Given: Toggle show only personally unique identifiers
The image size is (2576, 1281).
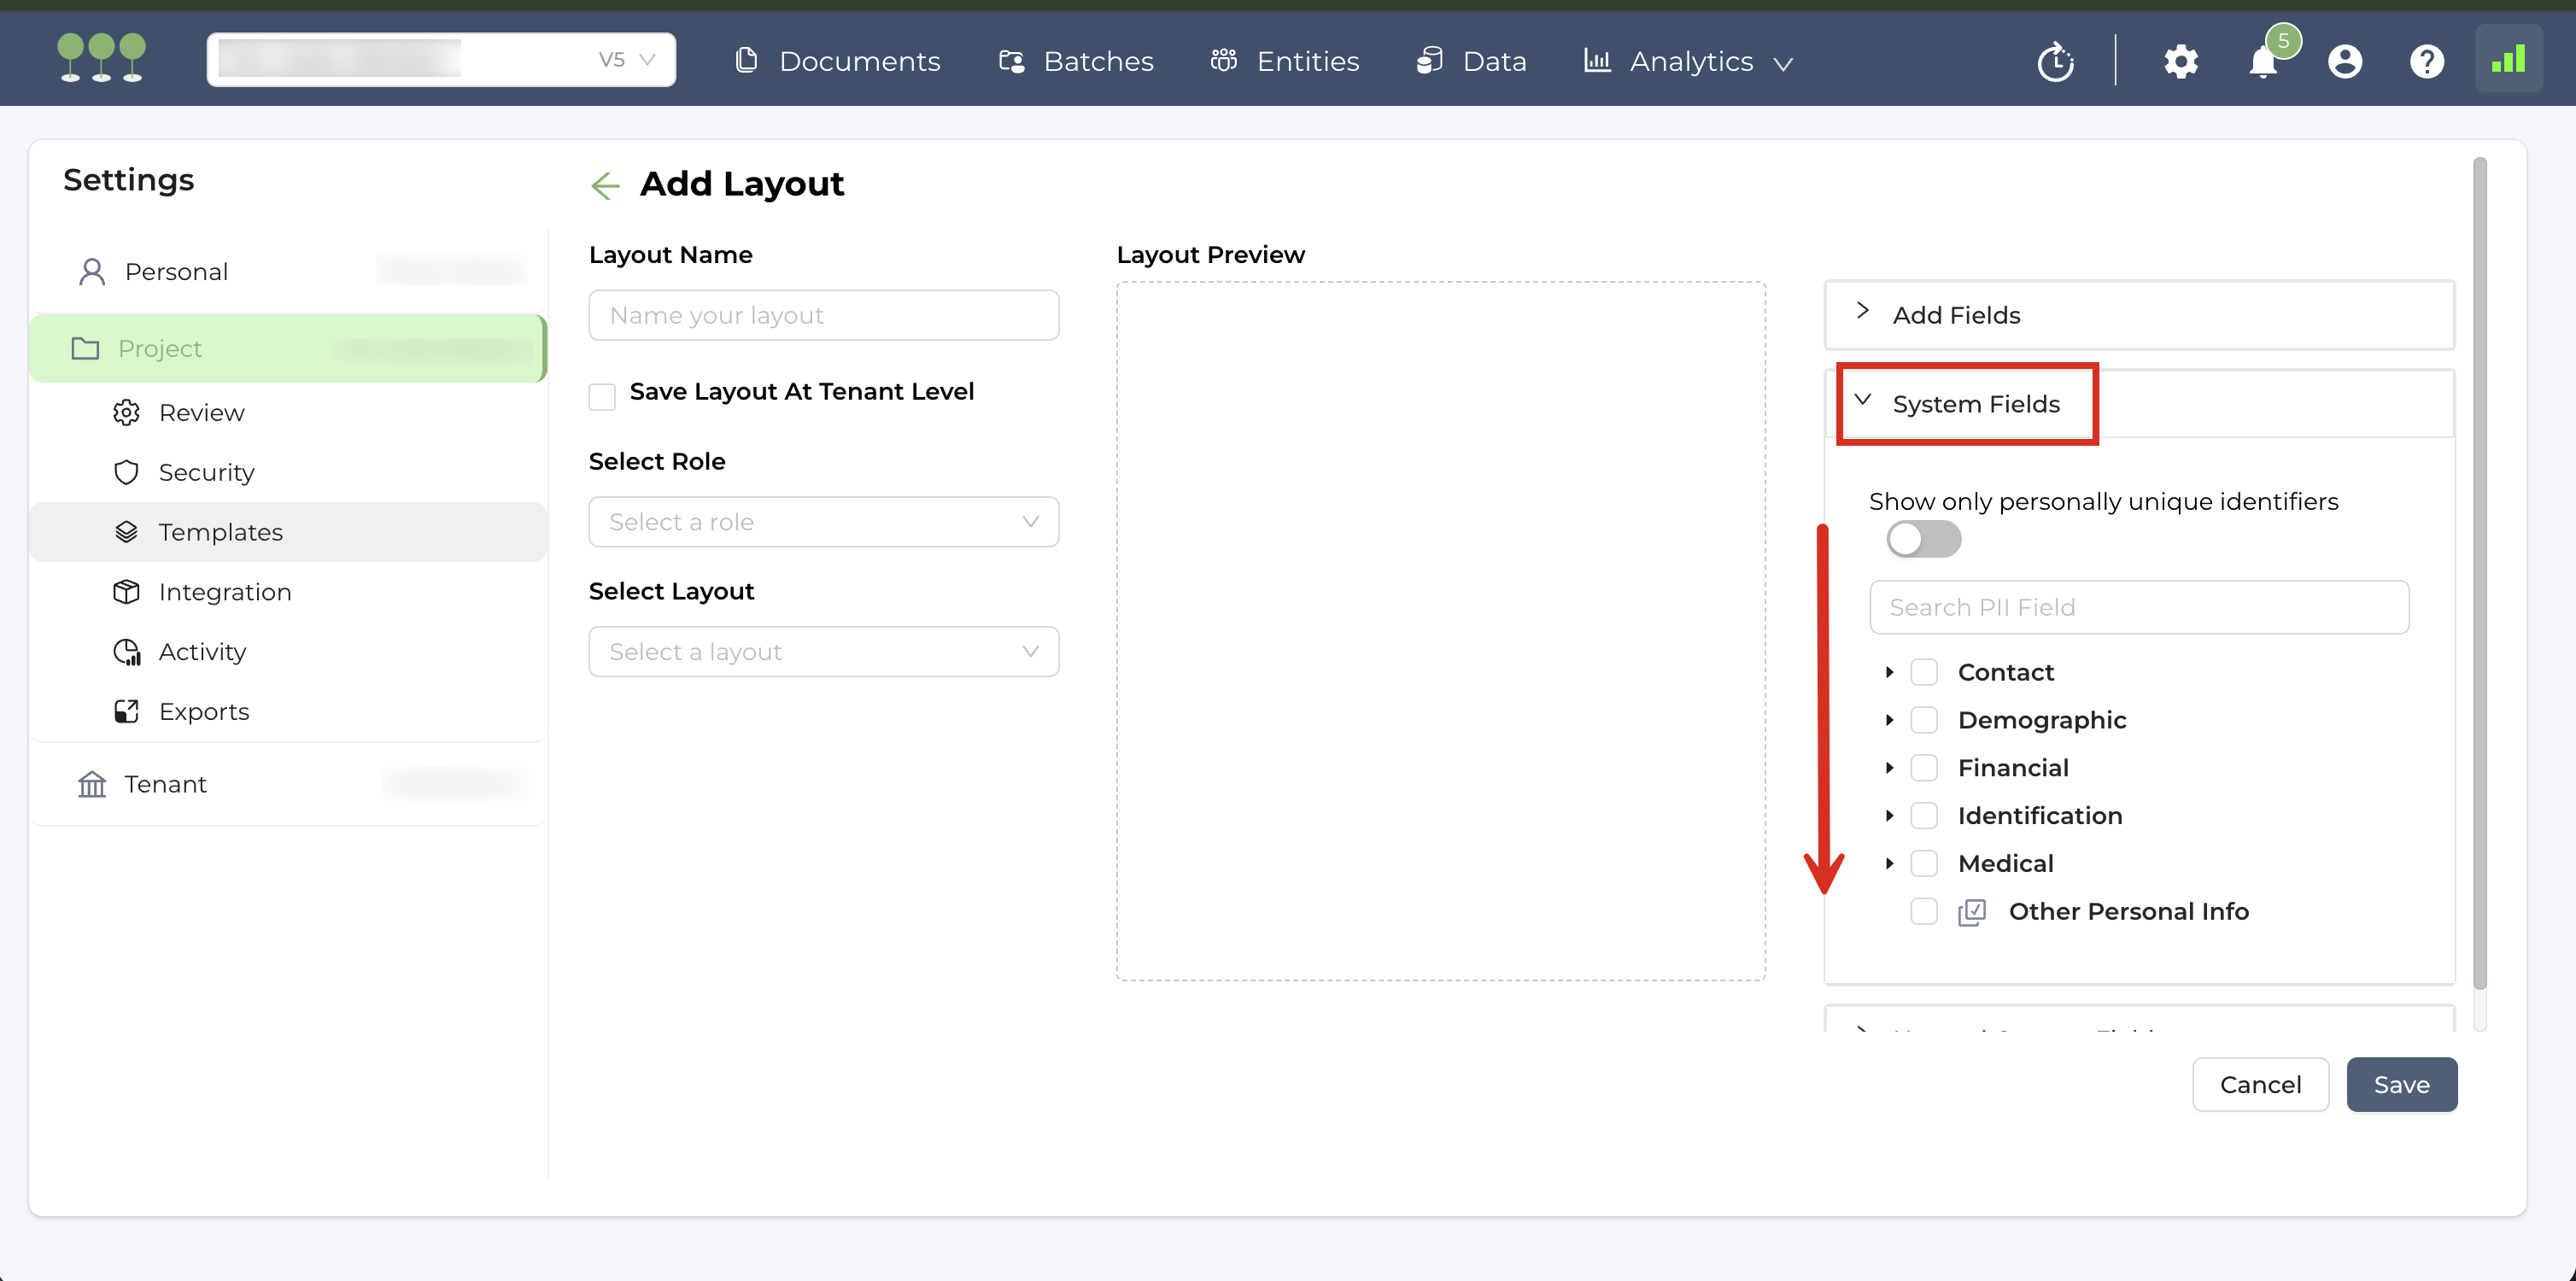Looking at the screenshot, I should tap(1923, 540).
